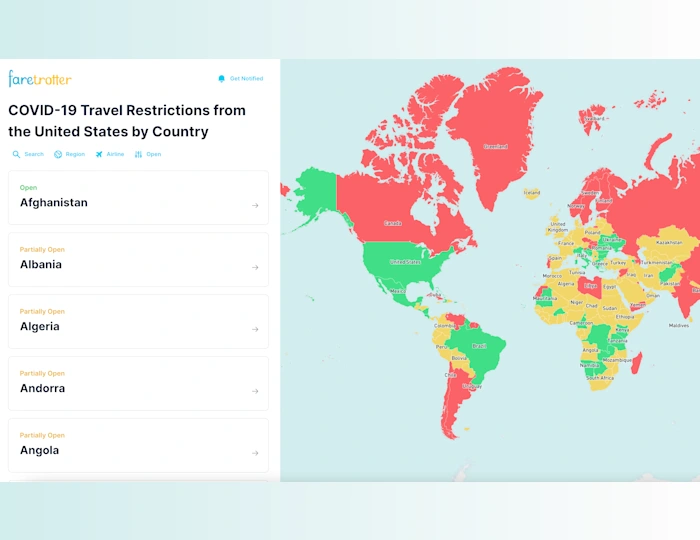The height and width of the screenshot is (540, 700).
Task: Expand Angola details via its arrow
Action: [x=255, y=453]
